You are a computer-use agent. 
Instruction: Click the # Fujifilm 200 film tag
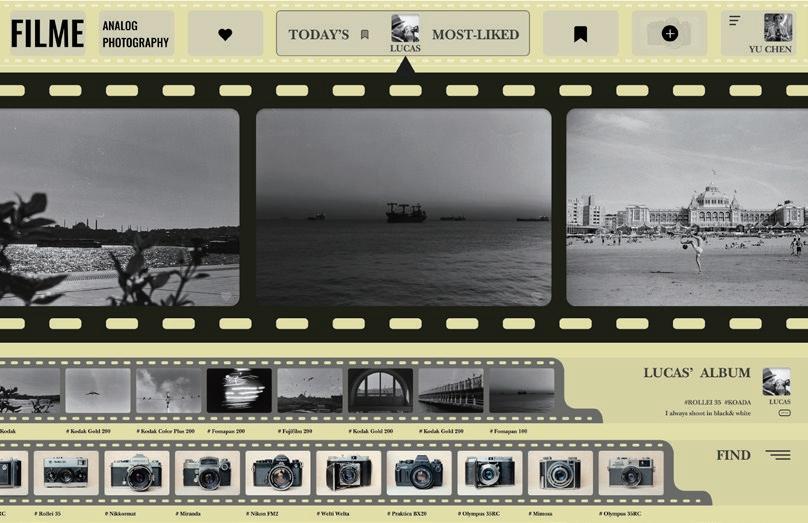point(295,431)
